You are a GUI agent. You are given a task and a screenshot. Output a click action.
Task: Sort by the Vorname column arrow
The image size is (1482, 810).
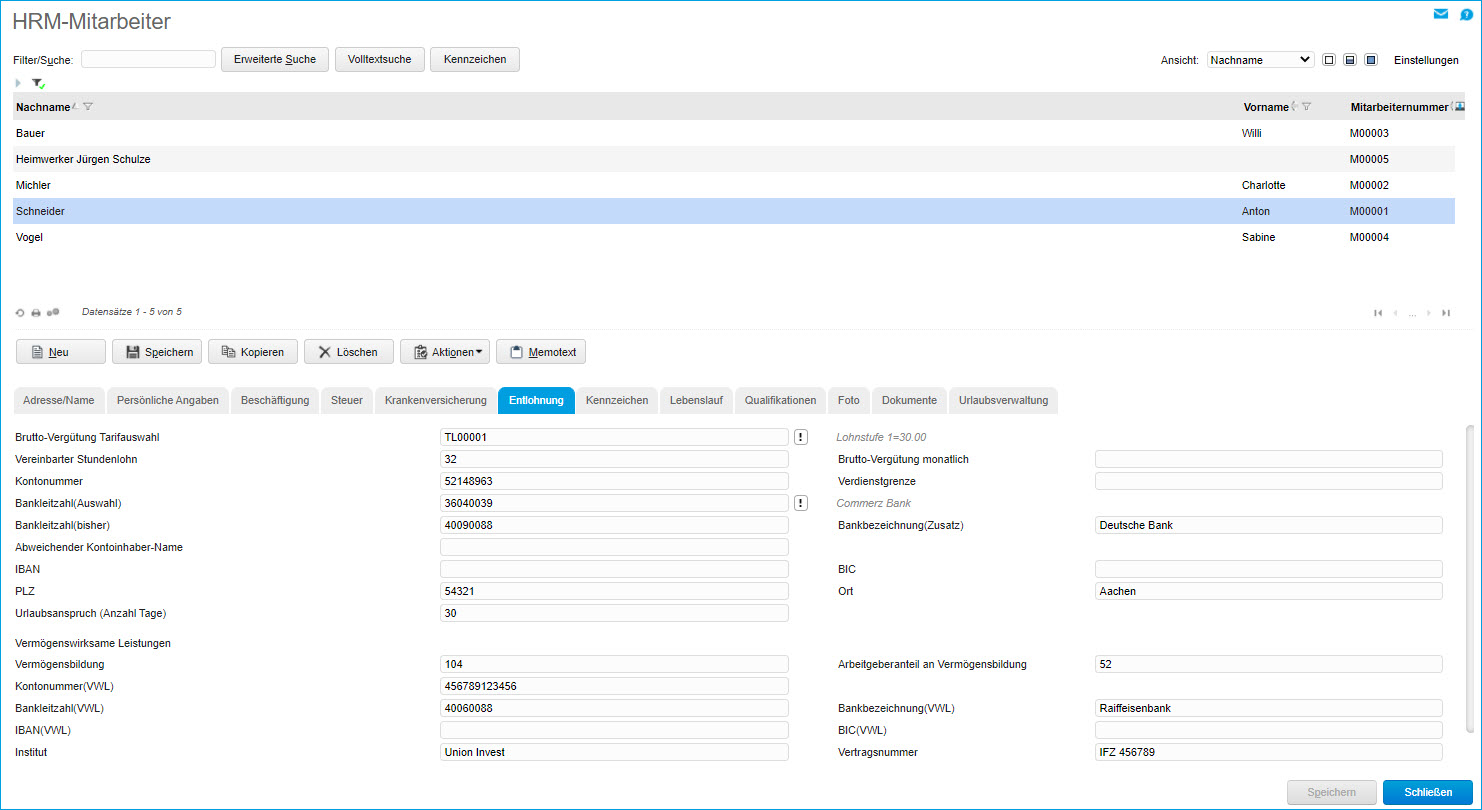(1294, 106)
